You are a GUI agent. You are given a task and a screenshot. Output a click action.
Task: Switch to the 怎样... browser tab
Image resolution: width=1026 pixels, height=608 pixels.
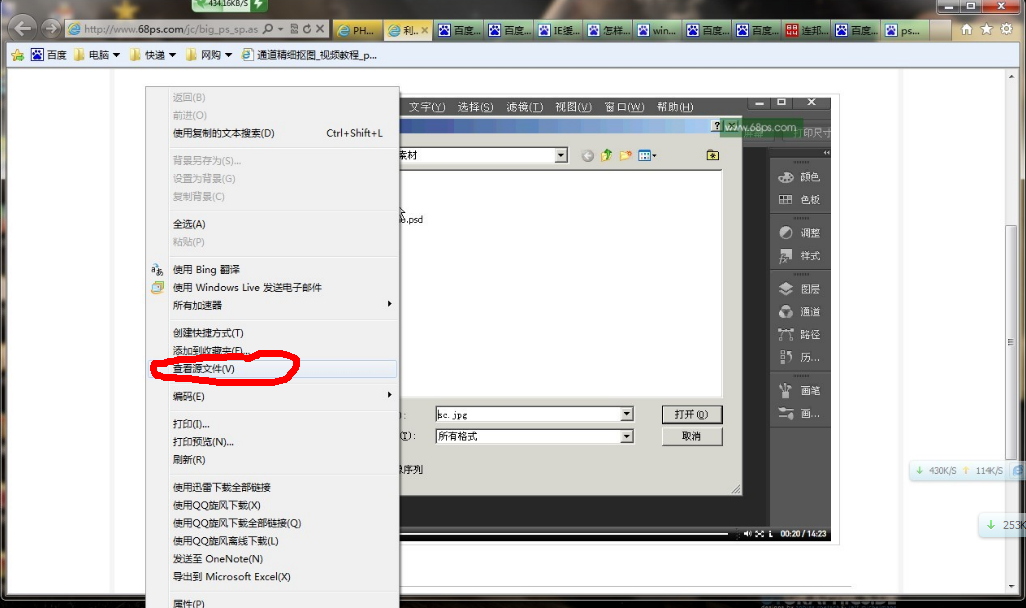point(609,30)
